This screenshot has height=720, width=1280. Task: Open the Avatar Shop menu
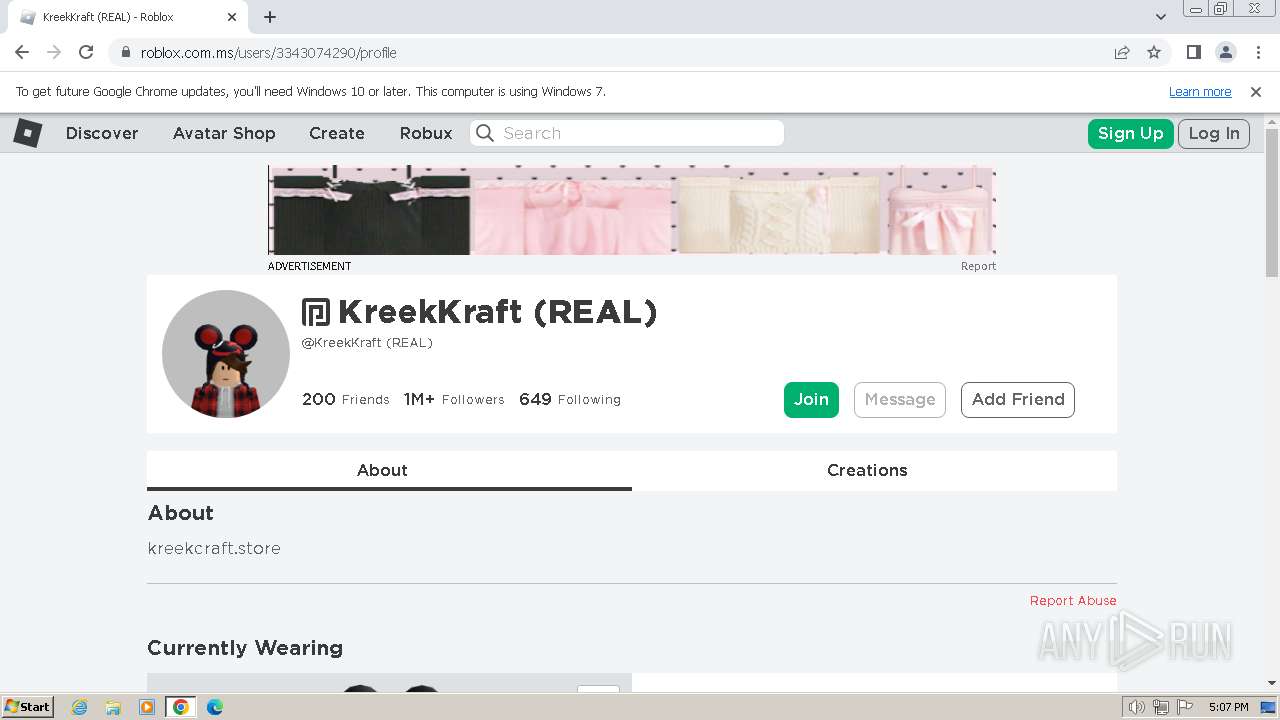[224, 133]
